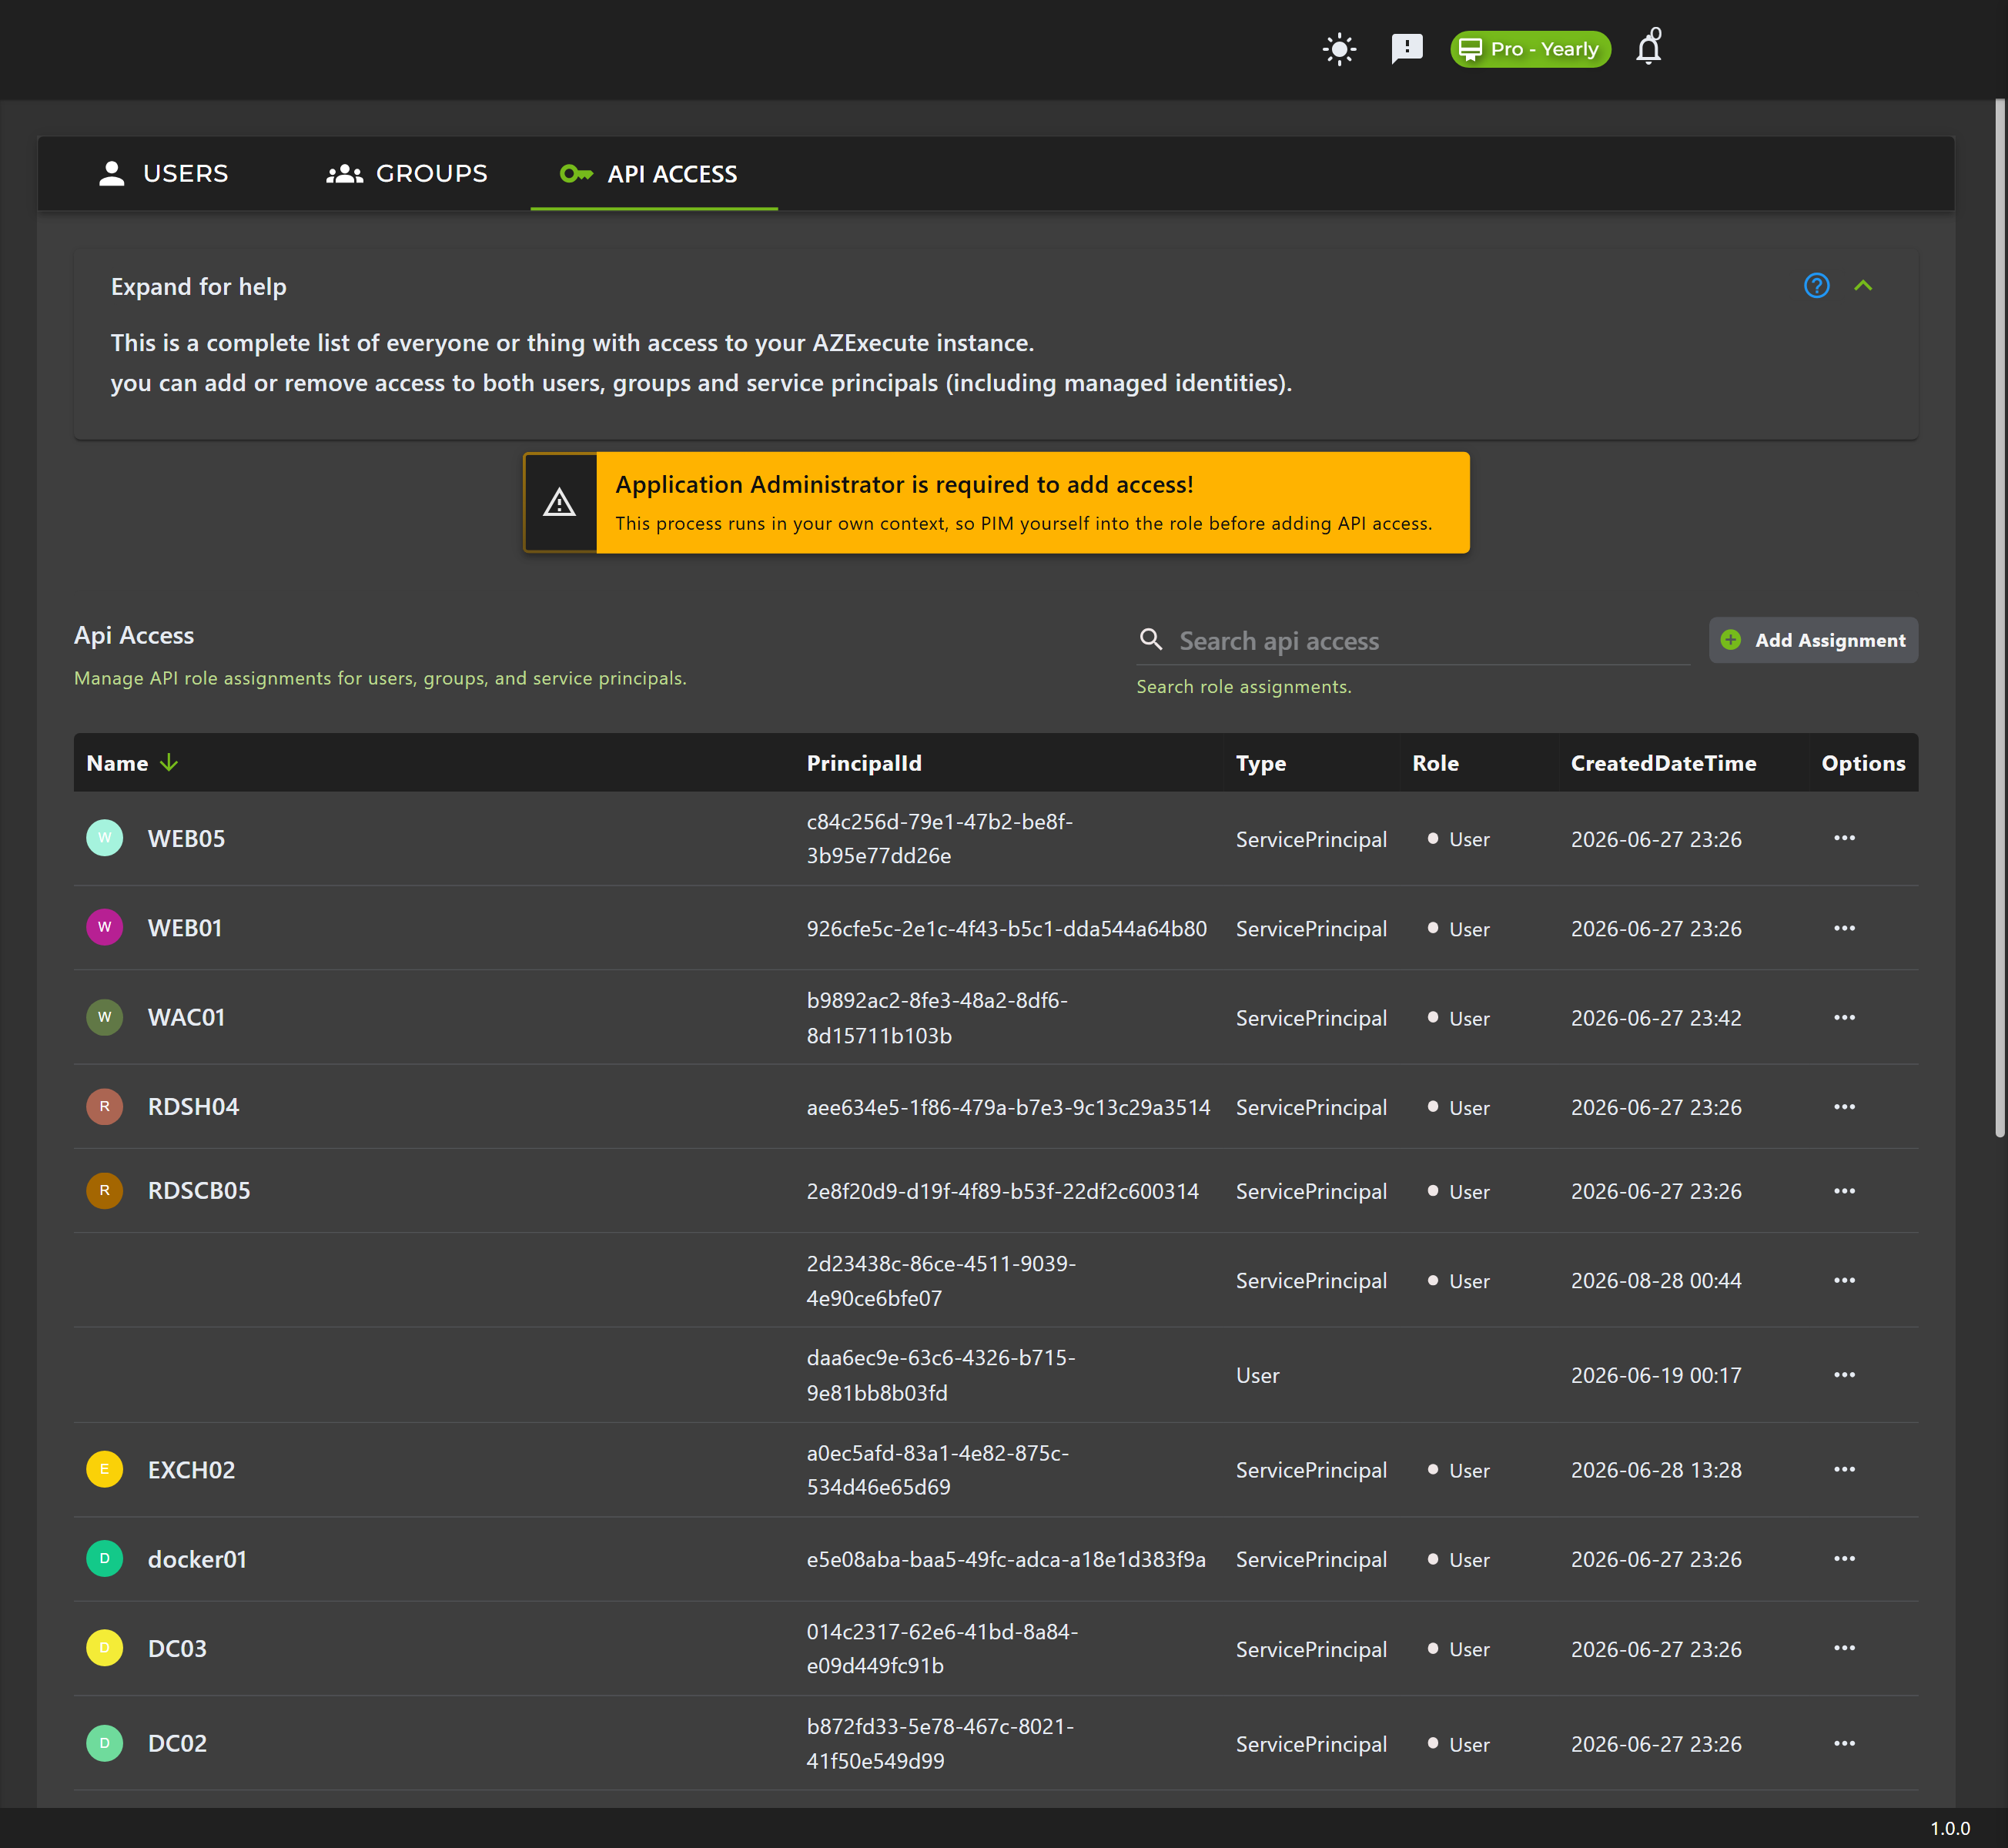Select the API Access tab
2008x1848 pixels.
[654, 174]
